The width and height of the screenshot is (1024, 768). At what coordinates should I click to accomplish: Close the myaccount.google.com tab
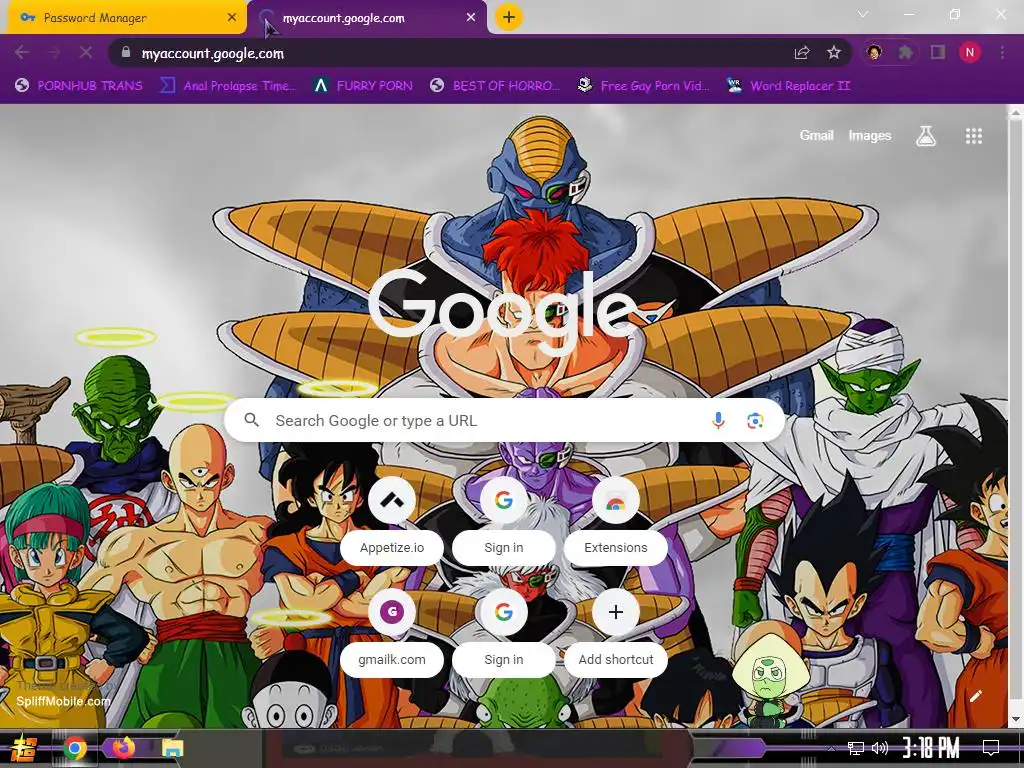471,18
